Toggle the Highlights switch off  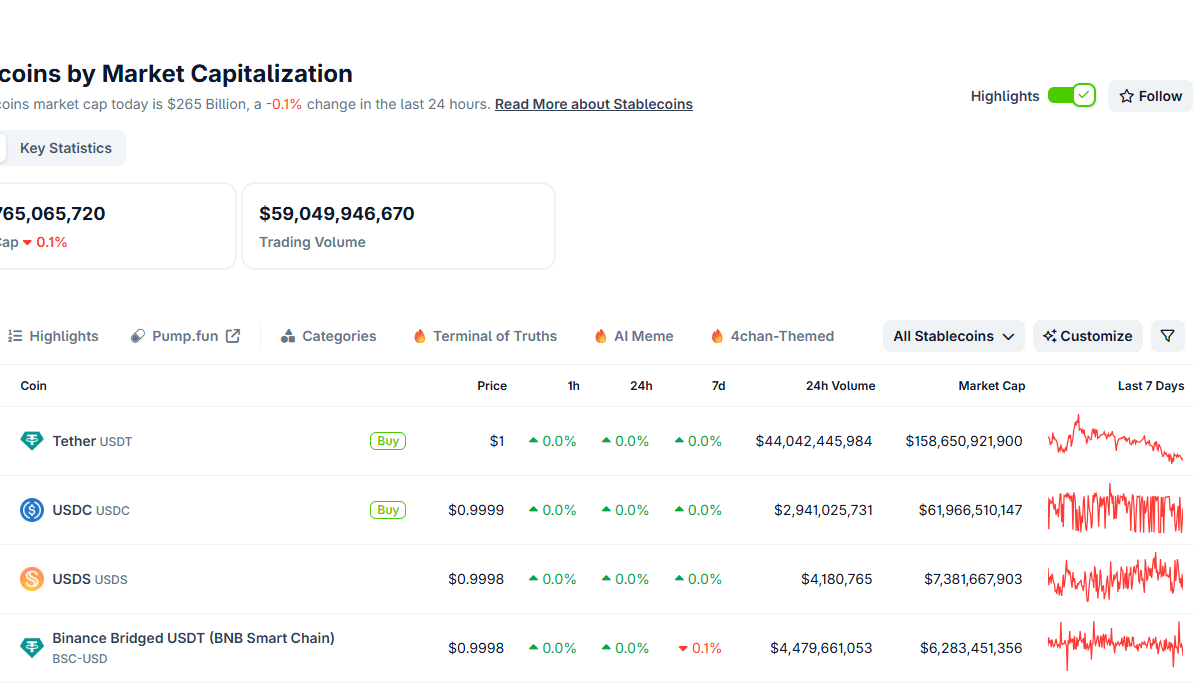(x=1072, y=96)
